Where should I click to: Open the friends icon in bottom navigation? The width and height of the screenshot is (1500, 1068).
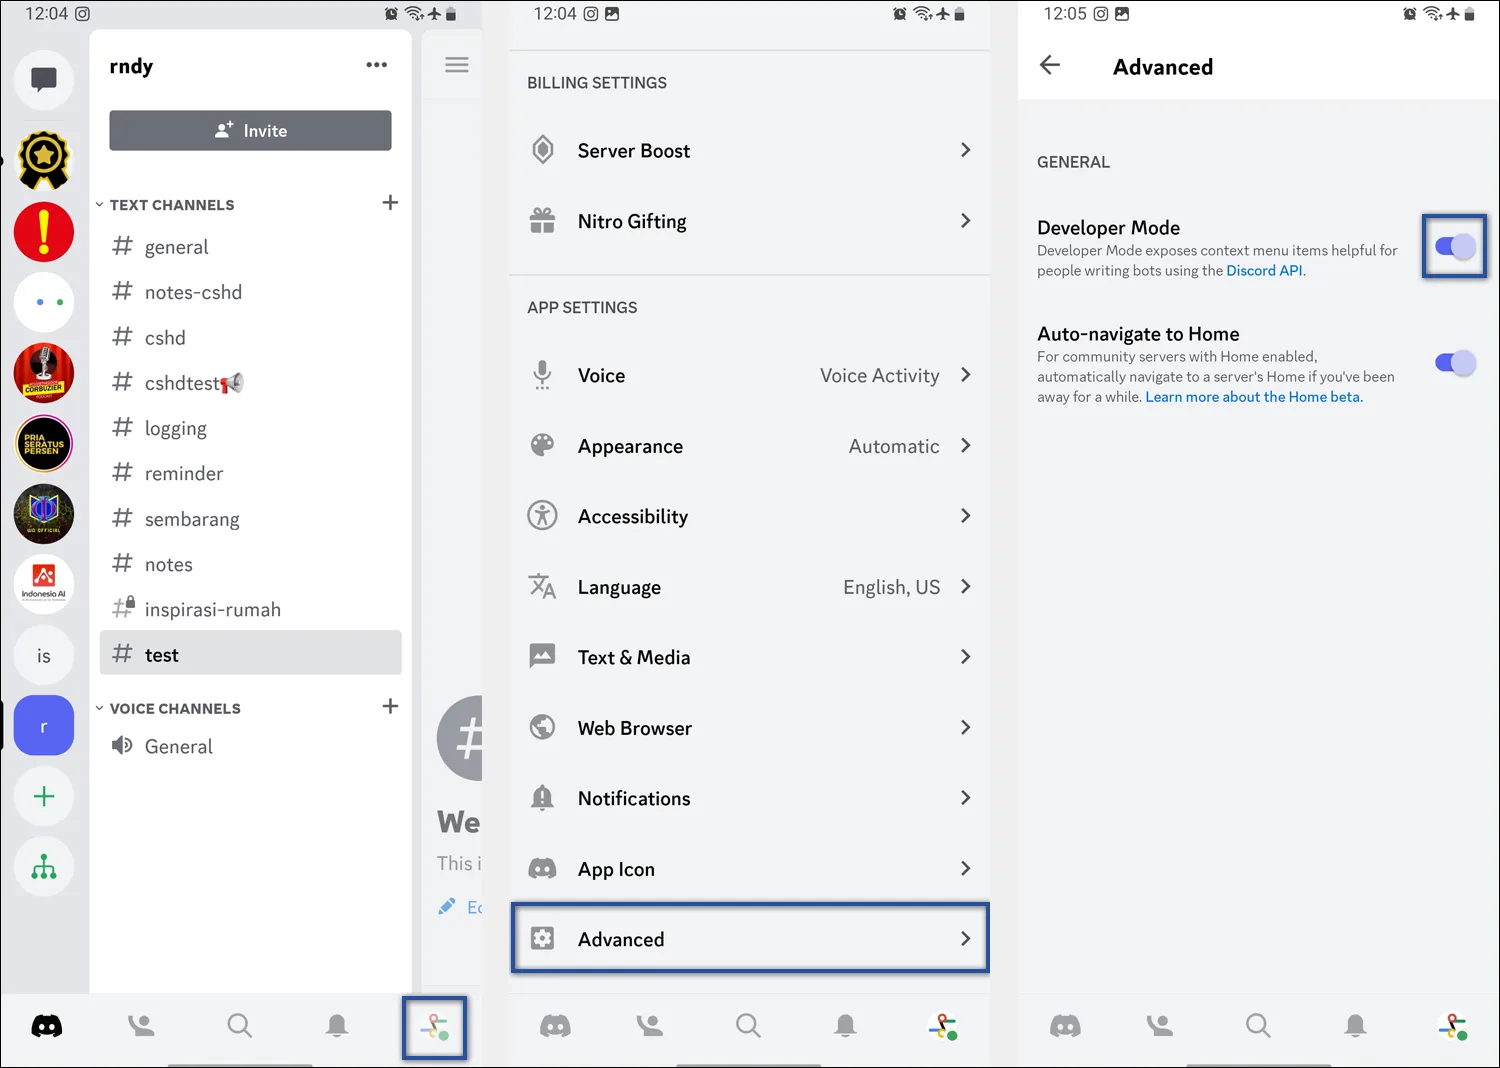pyautogui.click(x=141, y=1025)
